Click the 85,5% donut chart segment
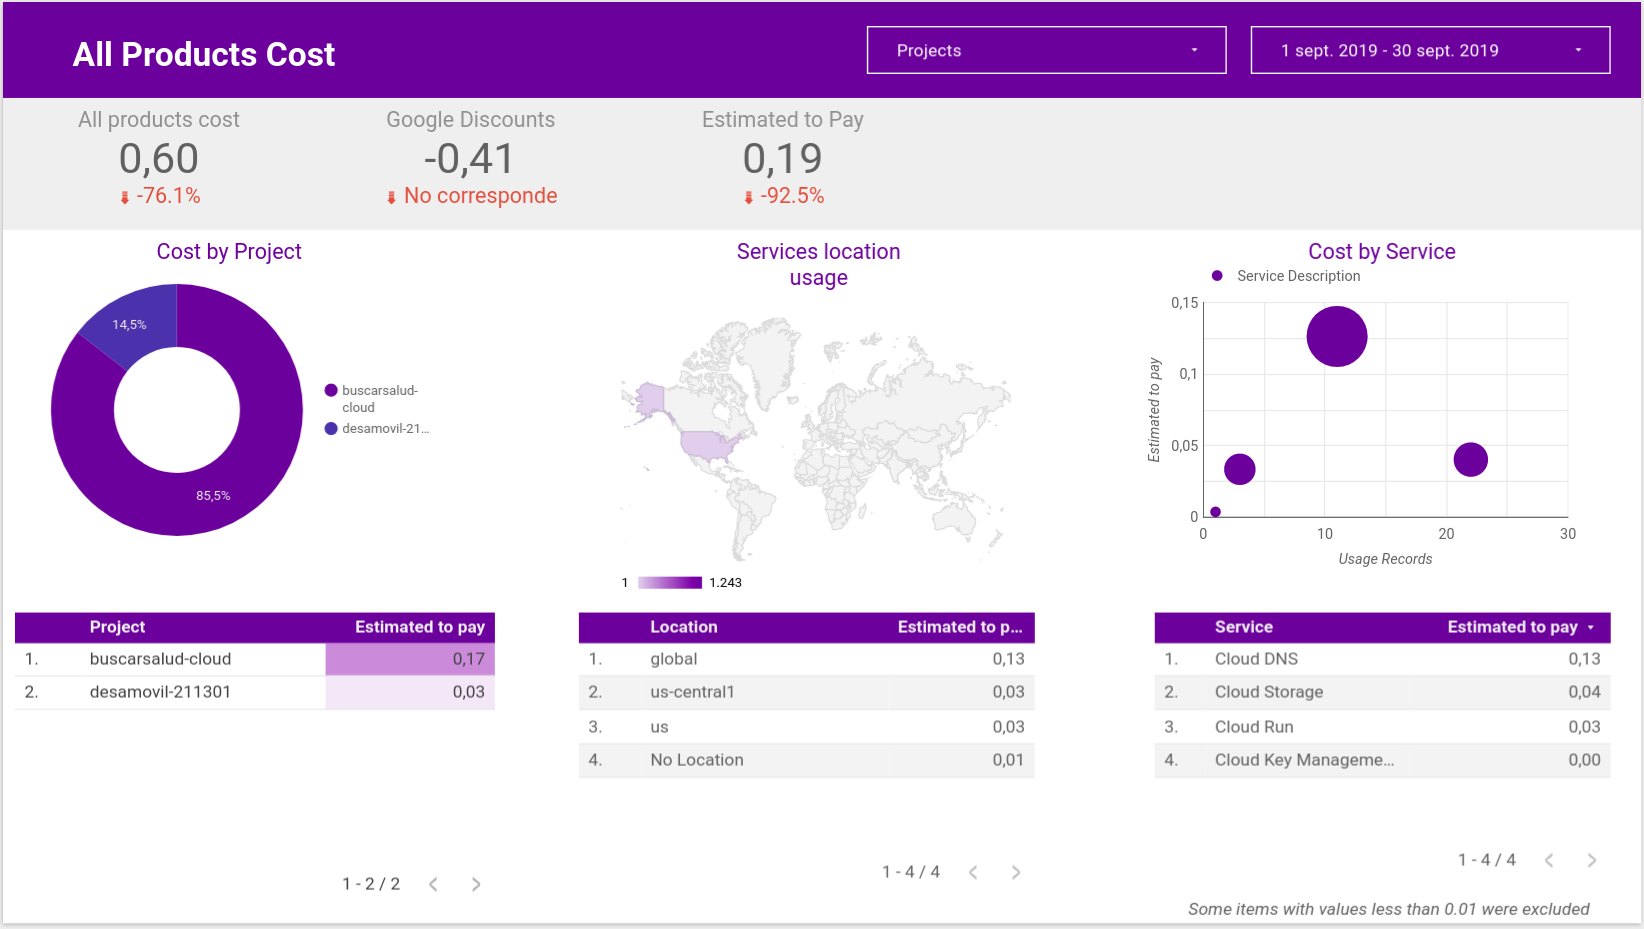This screenshot has width=1644, height=929. point(213,496)
